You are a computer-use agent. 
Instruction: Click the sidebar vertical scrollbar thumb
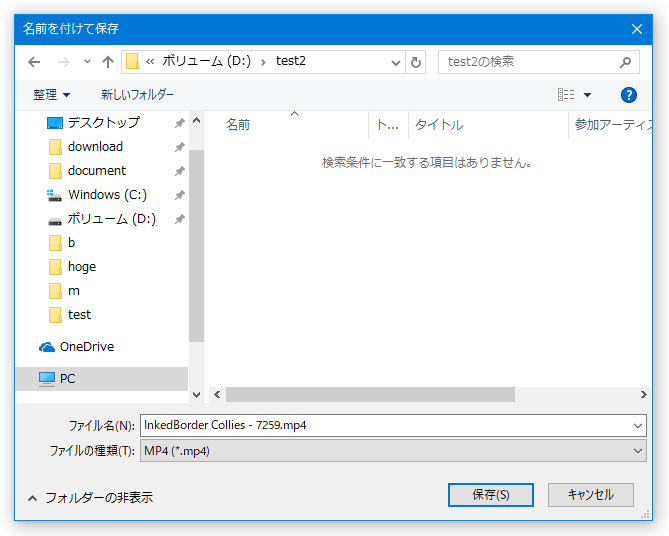click(196, 246)
